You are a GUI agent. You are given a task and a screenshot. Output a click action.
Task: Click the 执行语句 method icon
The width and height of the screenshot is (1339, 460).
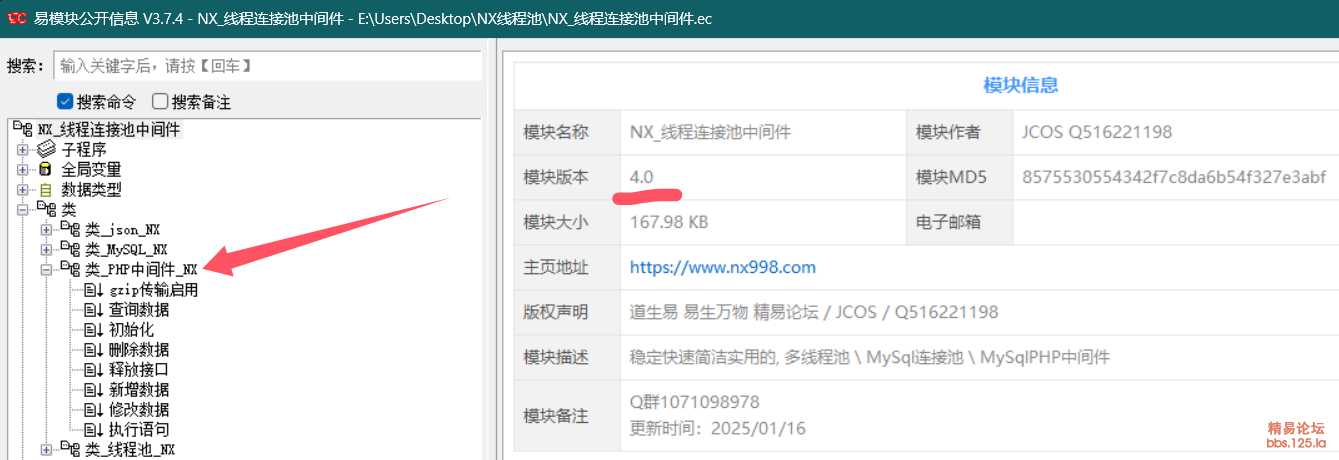tap(94, 430)
